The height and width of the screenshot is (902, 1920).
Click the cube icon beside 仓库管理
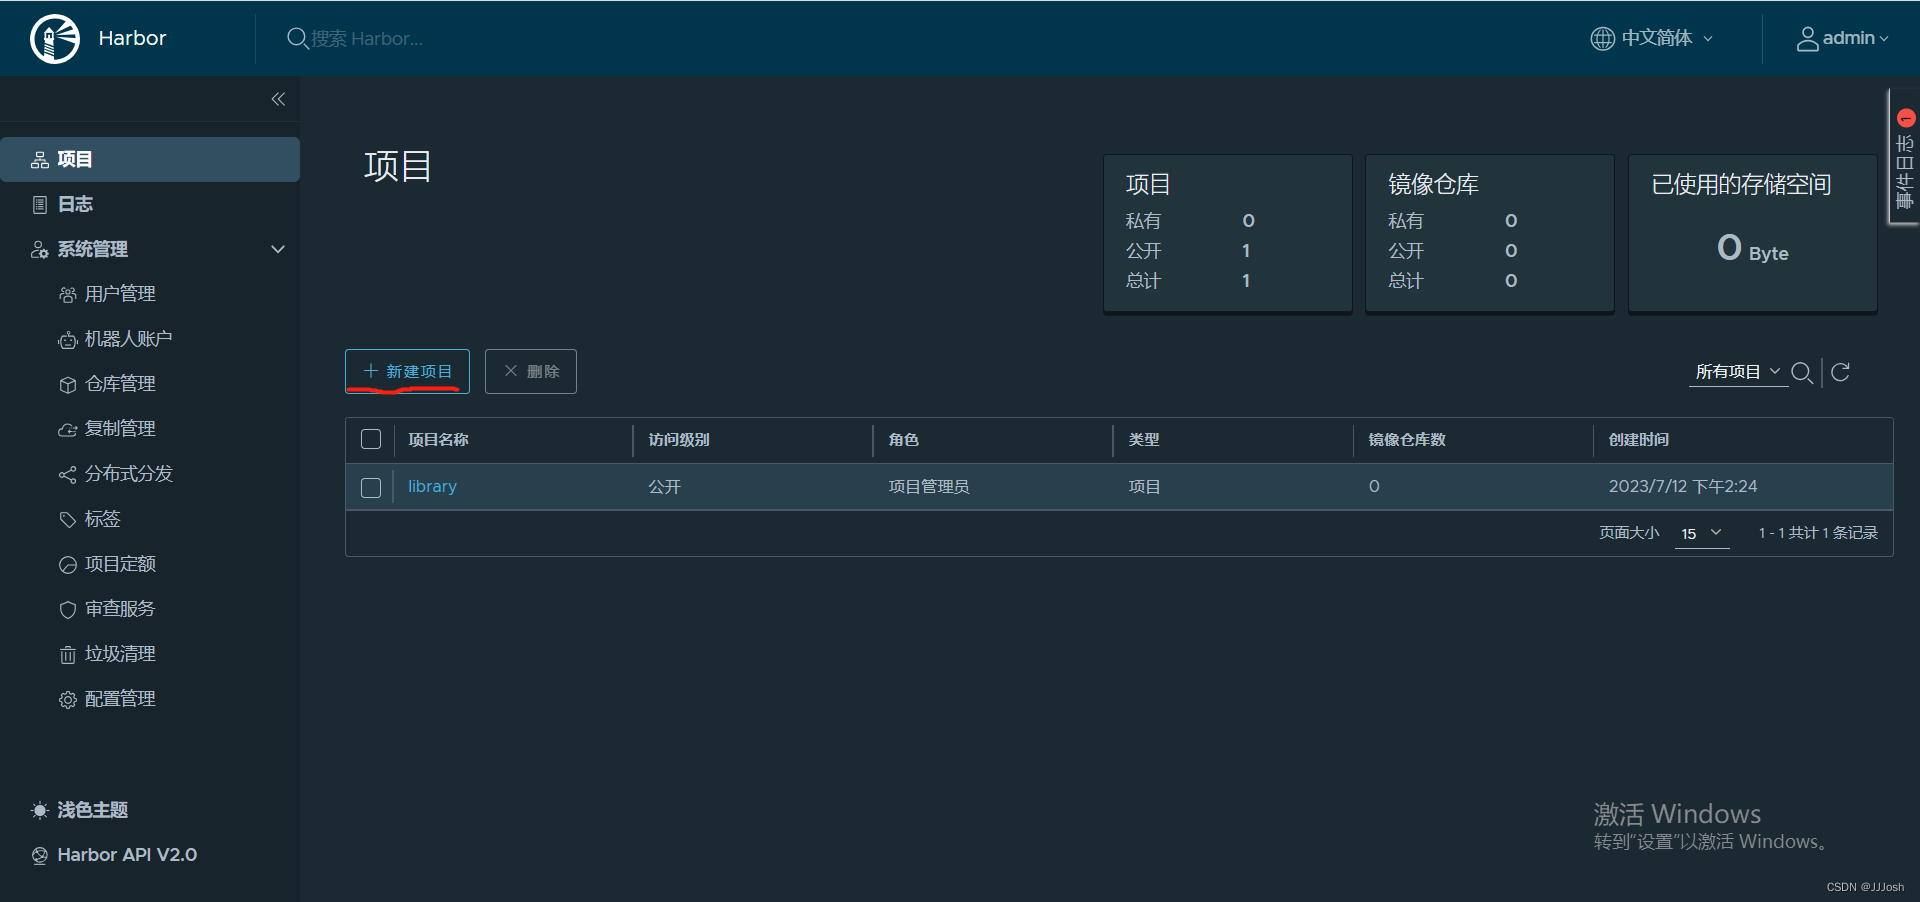pyautogui.click(x=67, y=385)
